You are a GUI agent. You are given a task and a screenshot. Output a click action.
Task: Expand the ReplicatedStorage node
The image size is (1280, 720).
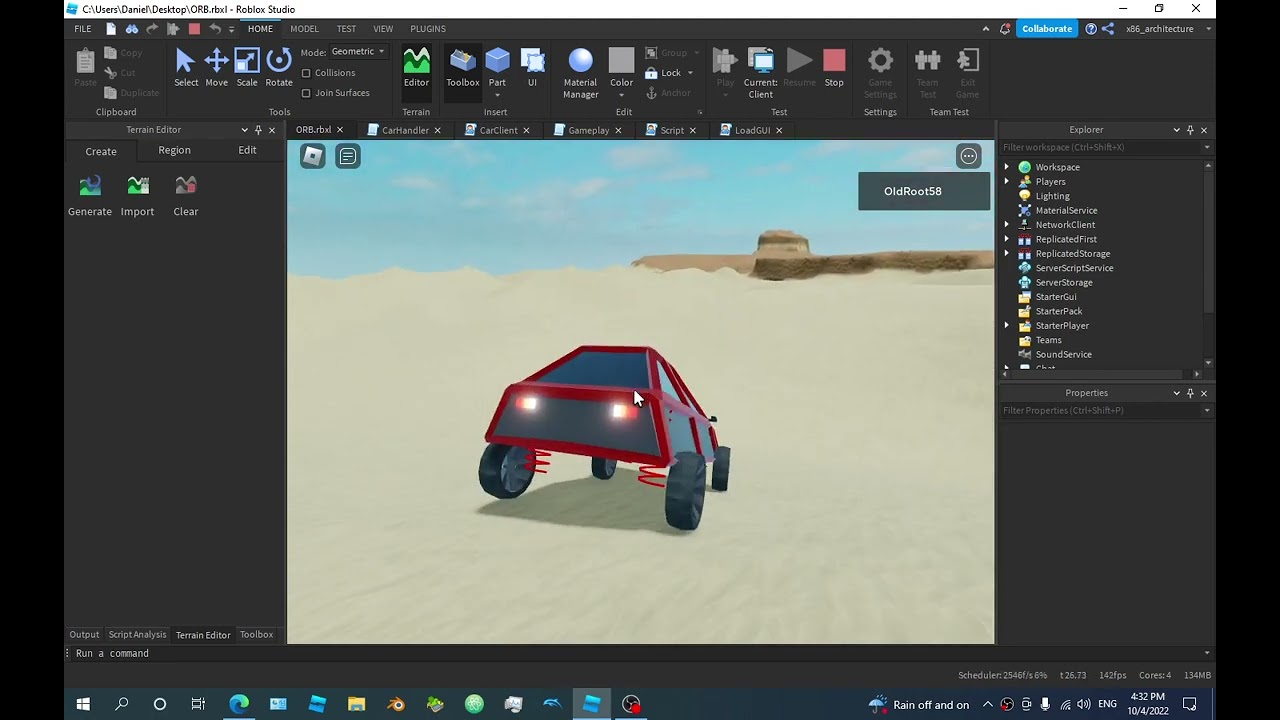point(1007,254)
